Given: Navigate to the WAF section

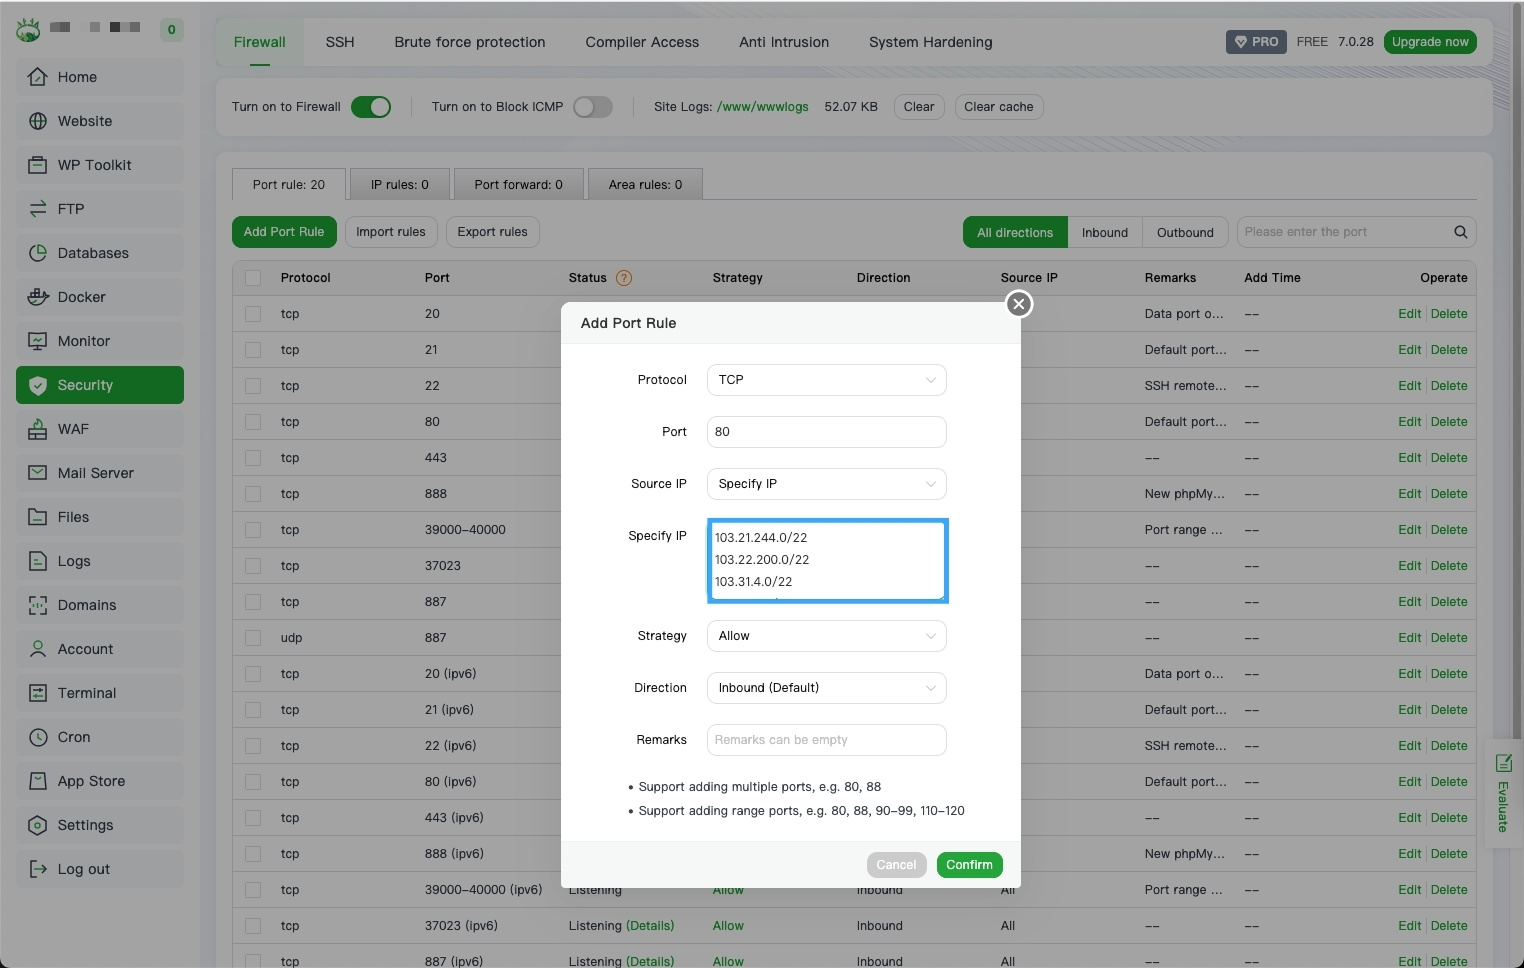Looking at the screenshot, I should (74, 428).
